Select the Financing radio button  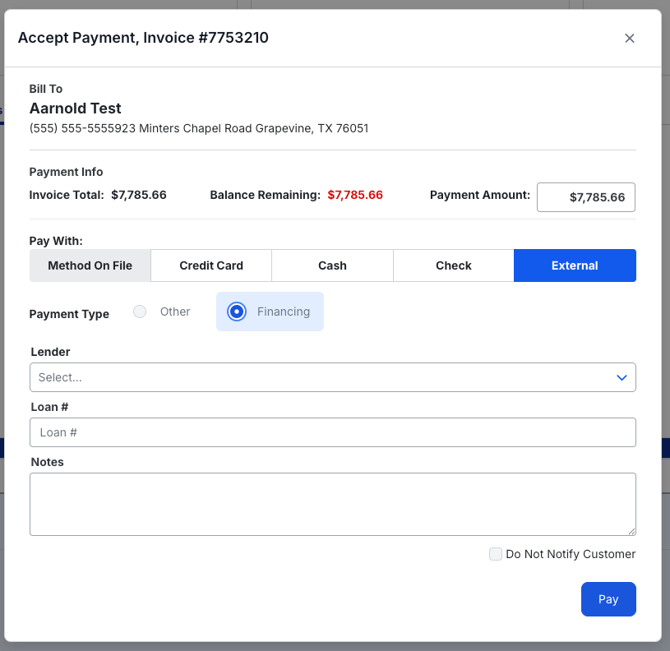click(x=237, y=312)
